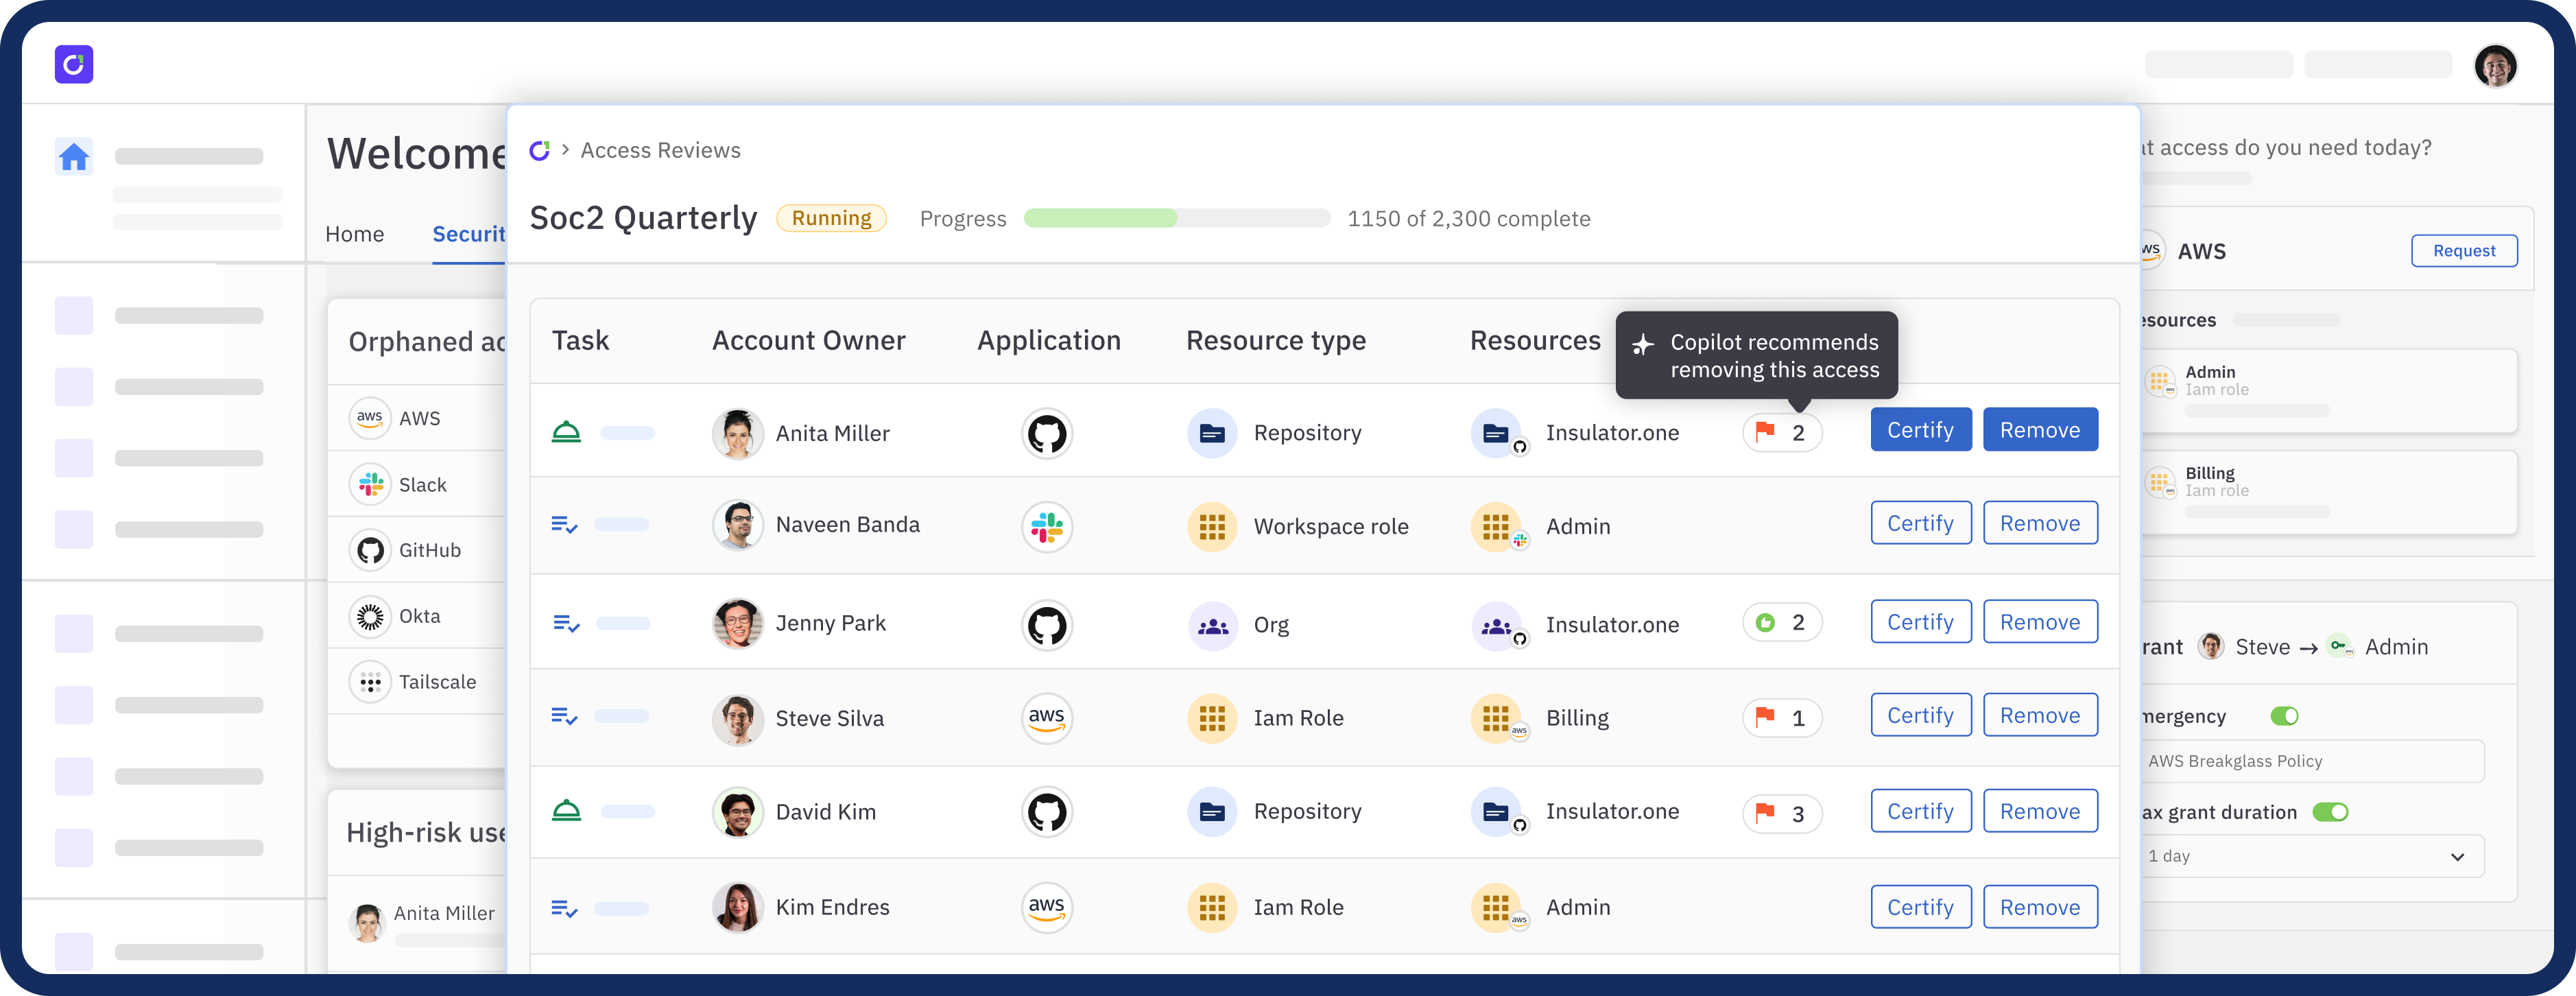The image size is (2576, 996).
Task: Switch to the Home tab
Action: pyautogui.click(x=354, y=234)
